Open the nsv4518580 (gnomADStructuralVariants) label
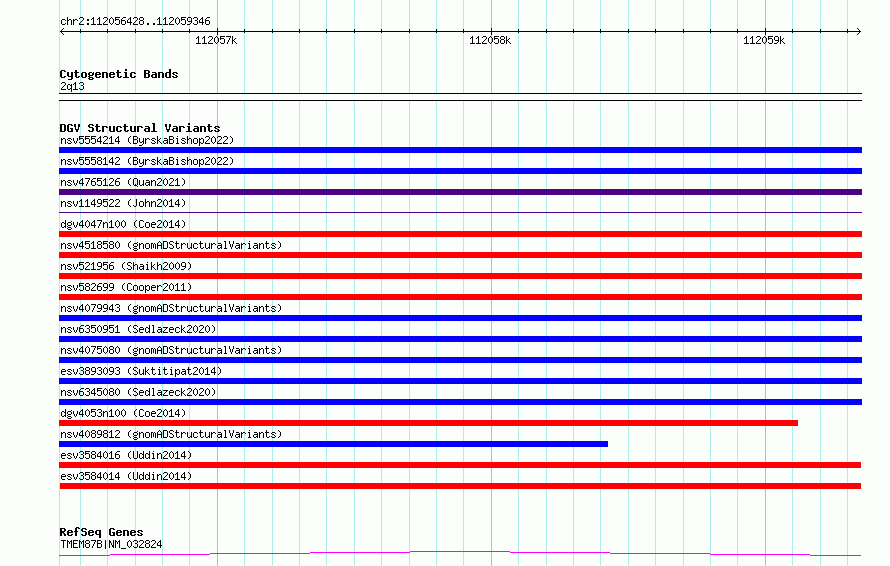The width and height of the screenshot is (890, 566). pyautogui.click(x=171, y=245)
